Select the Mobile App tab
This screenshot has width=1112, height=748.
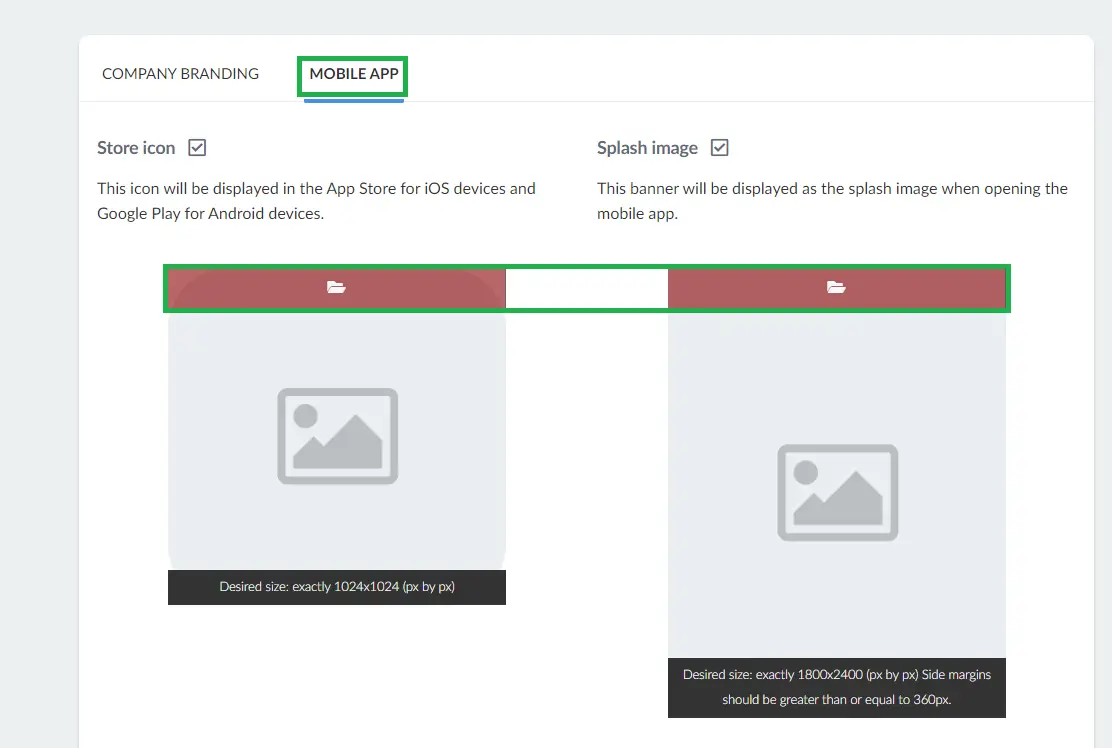pos(353,74)
